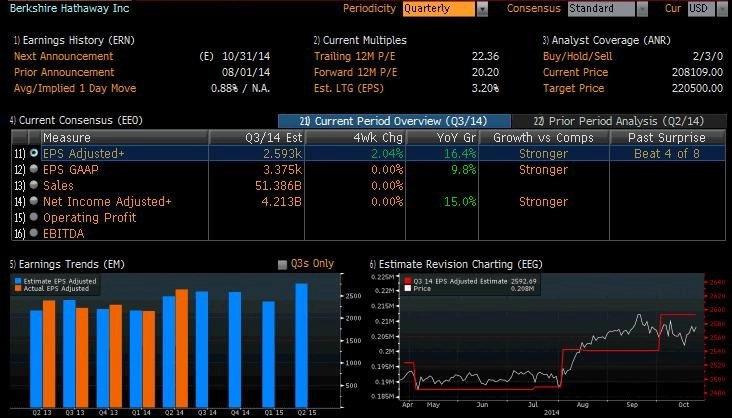
Task: Select the Net Income Adjusted+ radio button
Action: pos(34,200)
